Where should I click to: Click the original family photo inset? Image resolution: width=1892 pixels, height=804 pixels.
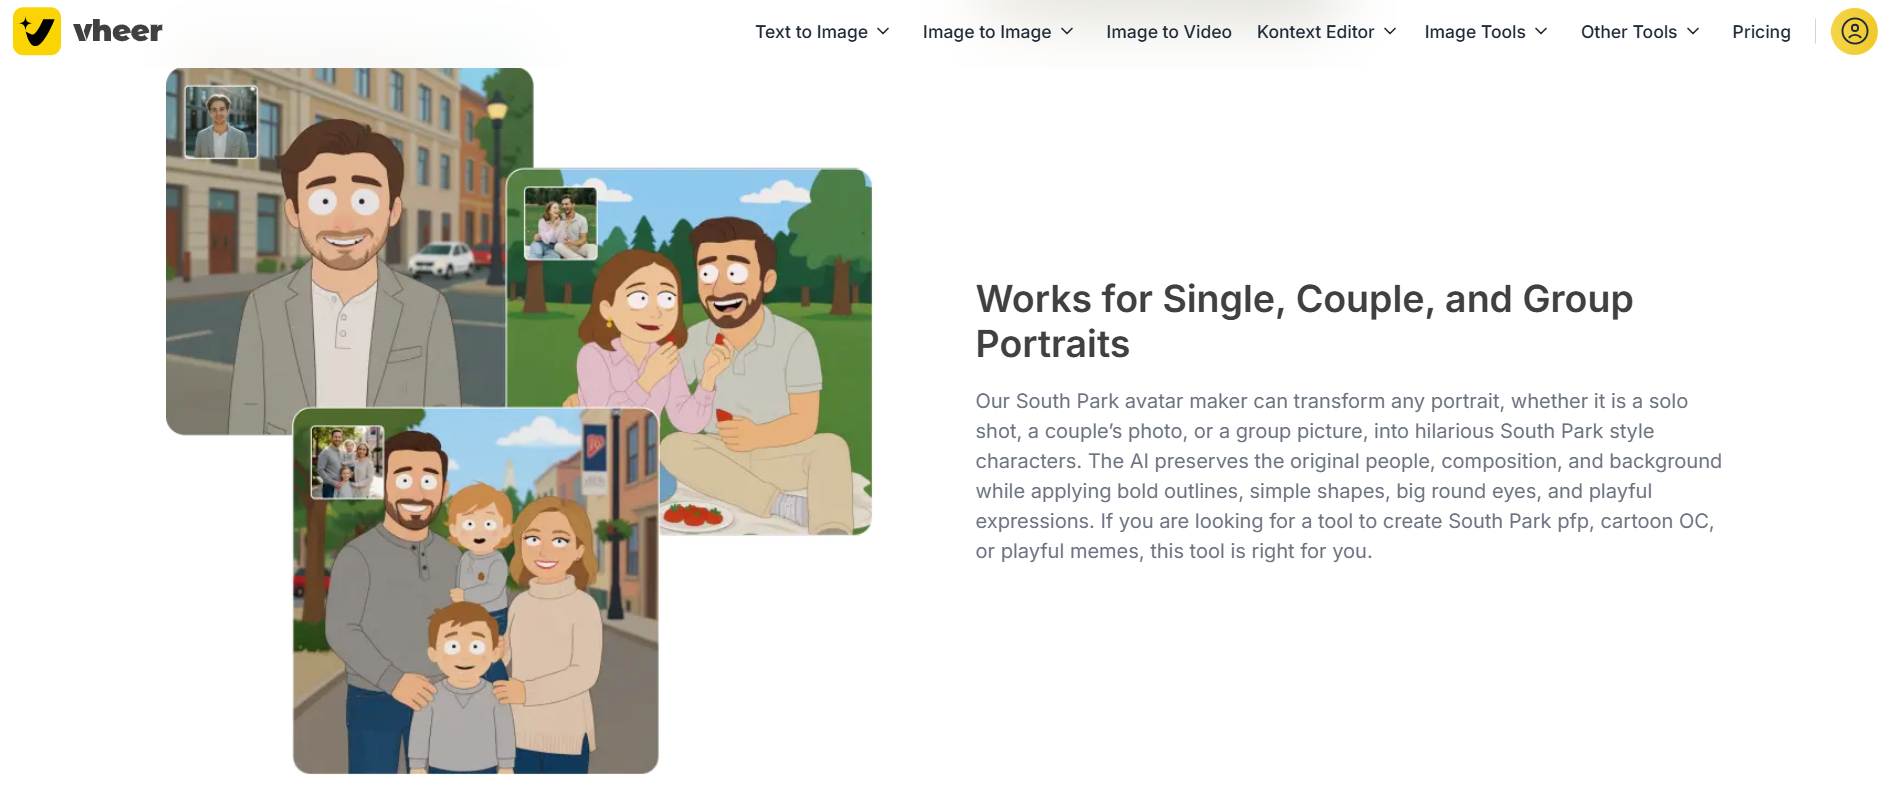[347, 462]
